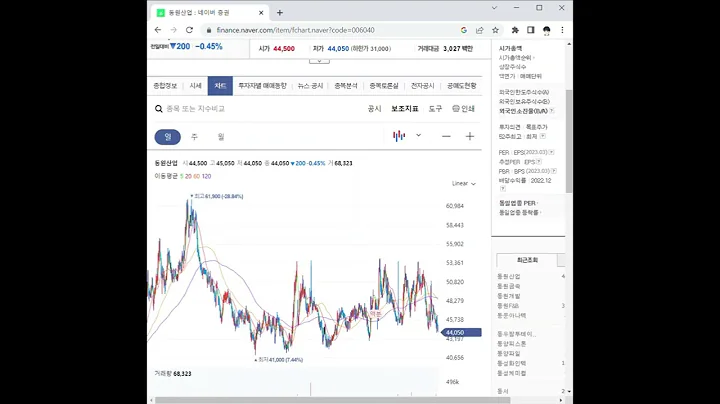
Task: Open the 뉴스·공시 tab
Action: coord(310,86)
